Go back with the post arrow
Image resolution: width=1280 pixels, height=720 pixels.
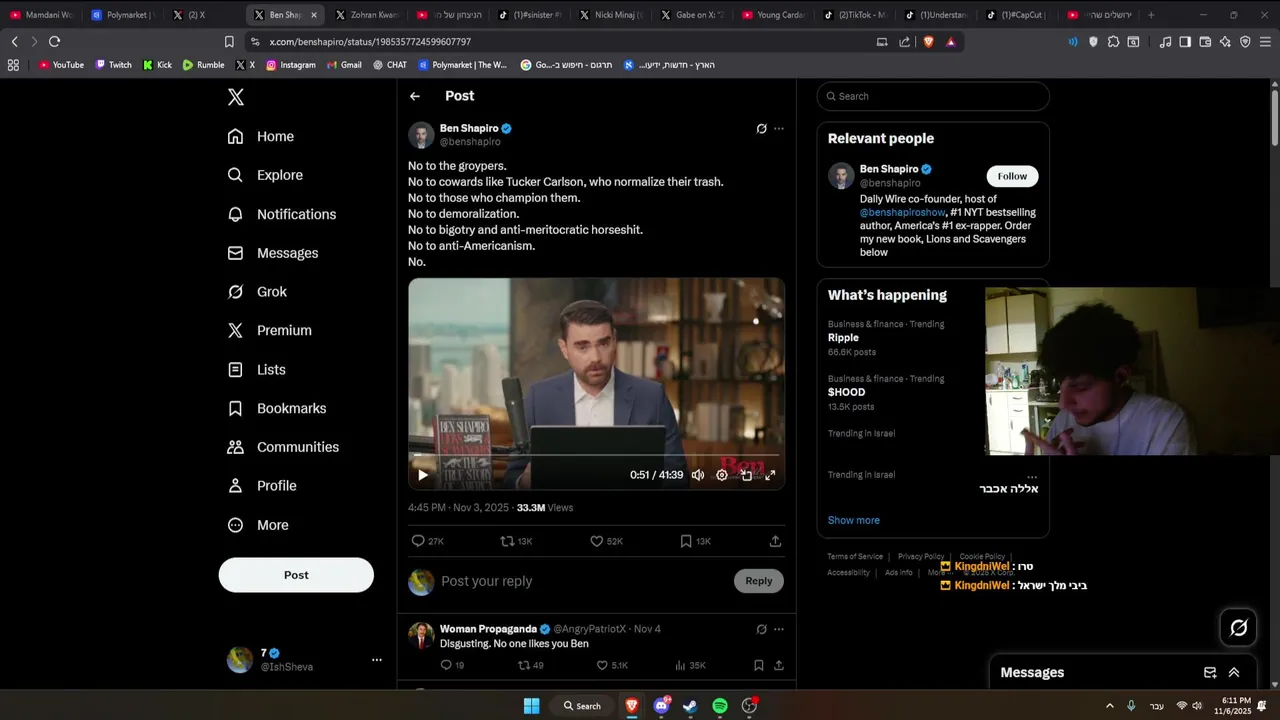(x=415, y=96)
